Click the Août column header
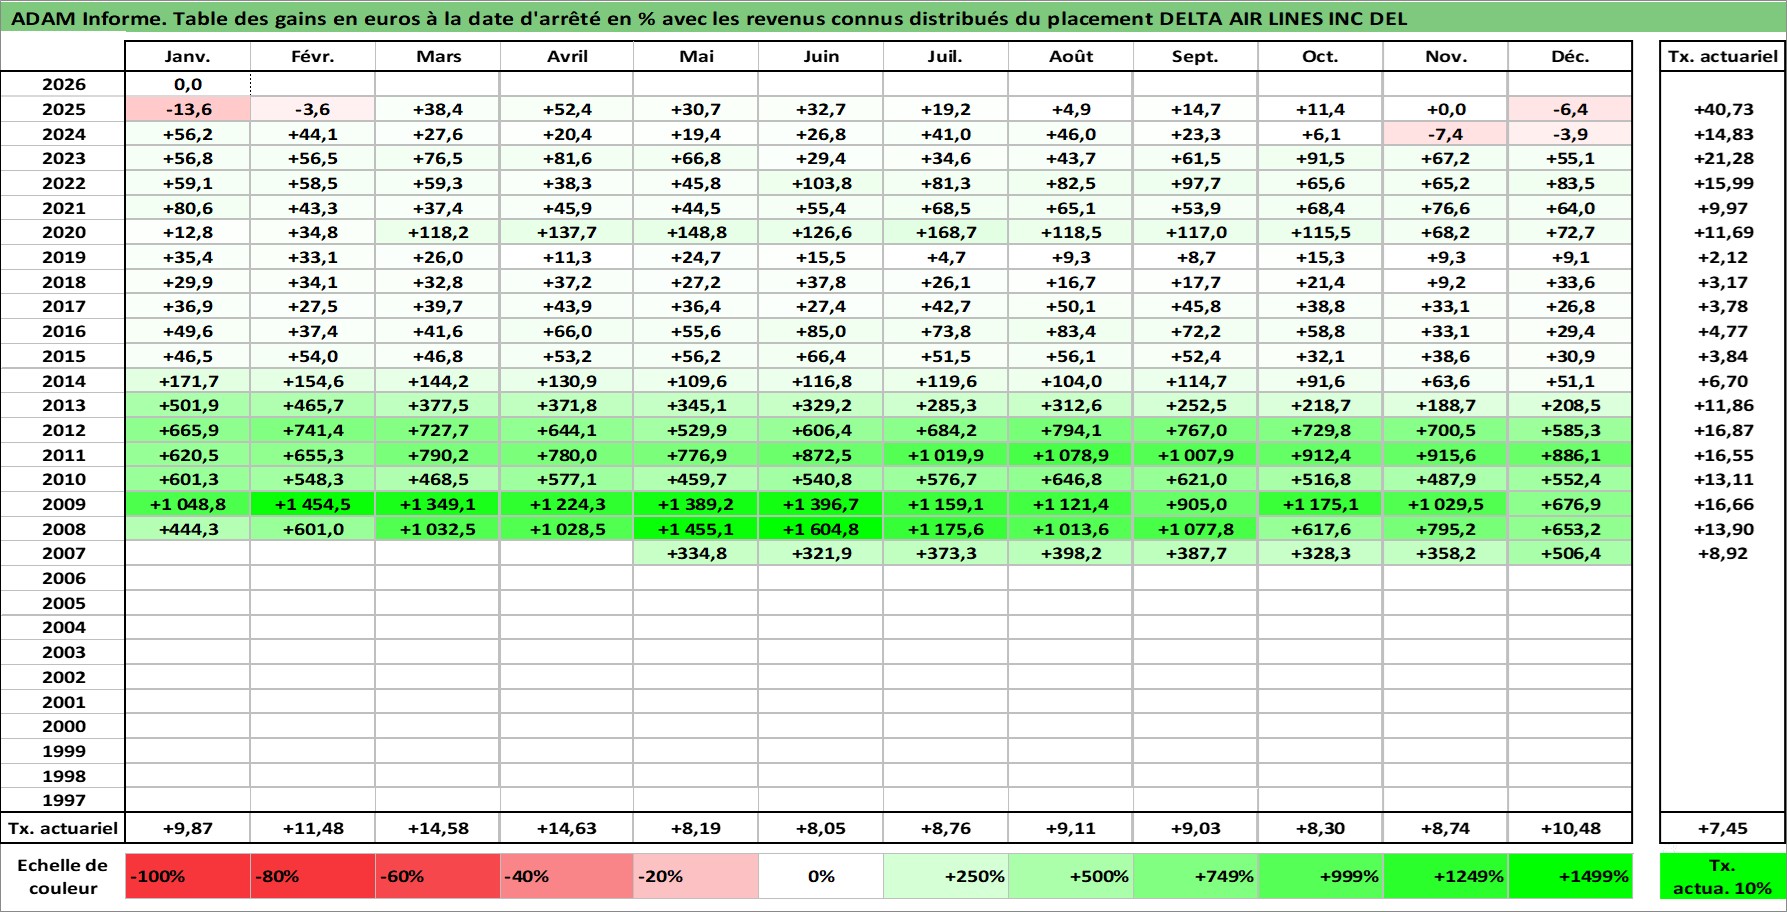The height and width of the screenshot is (912, 1787). click(x=1071, y=57)
